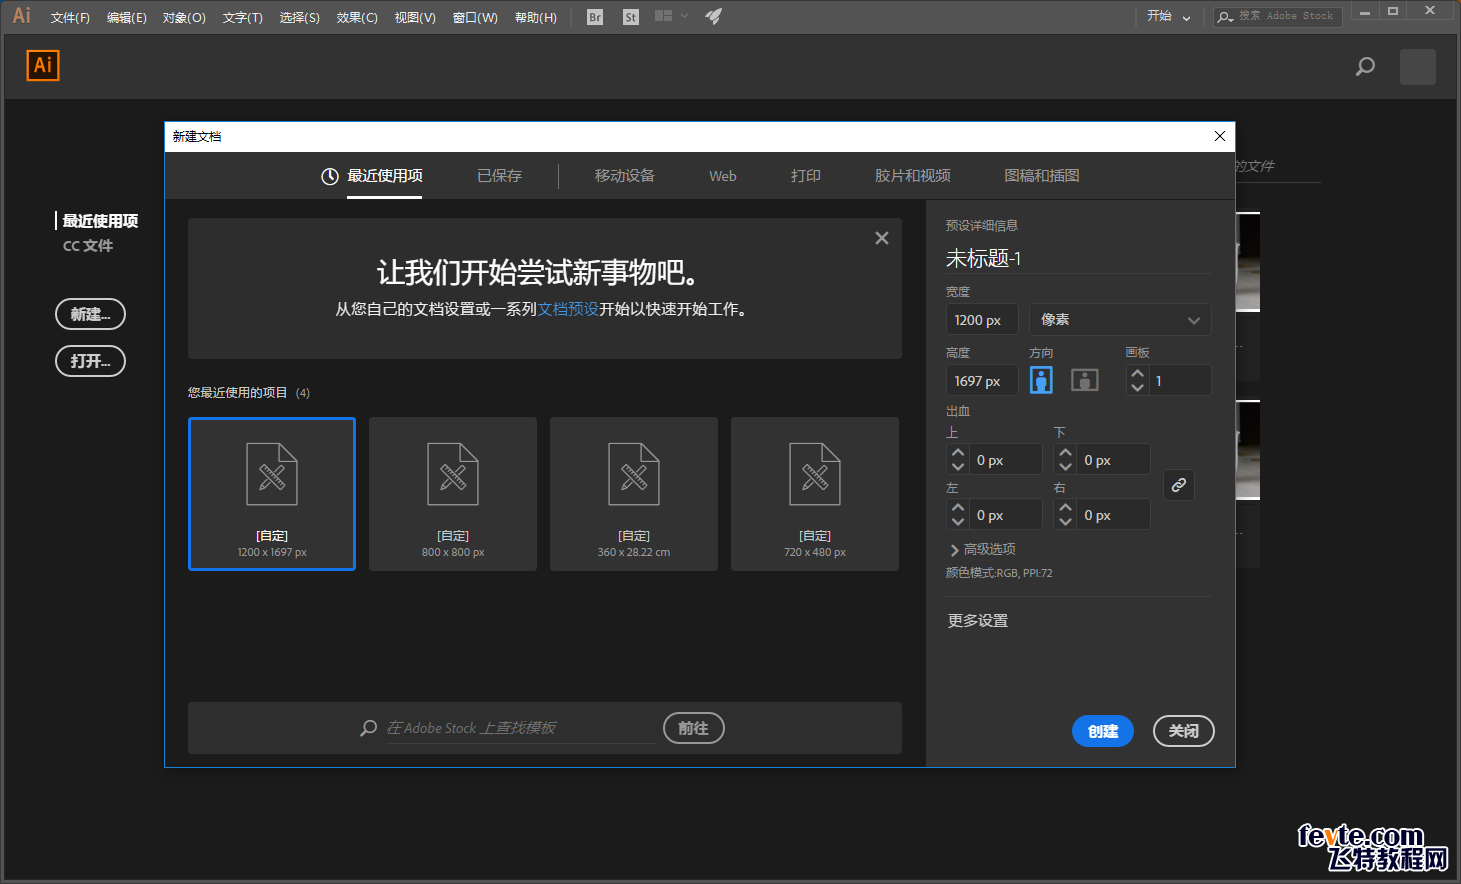
Task: Select CC 文件 in left sidebar
Action: [88, 246]
